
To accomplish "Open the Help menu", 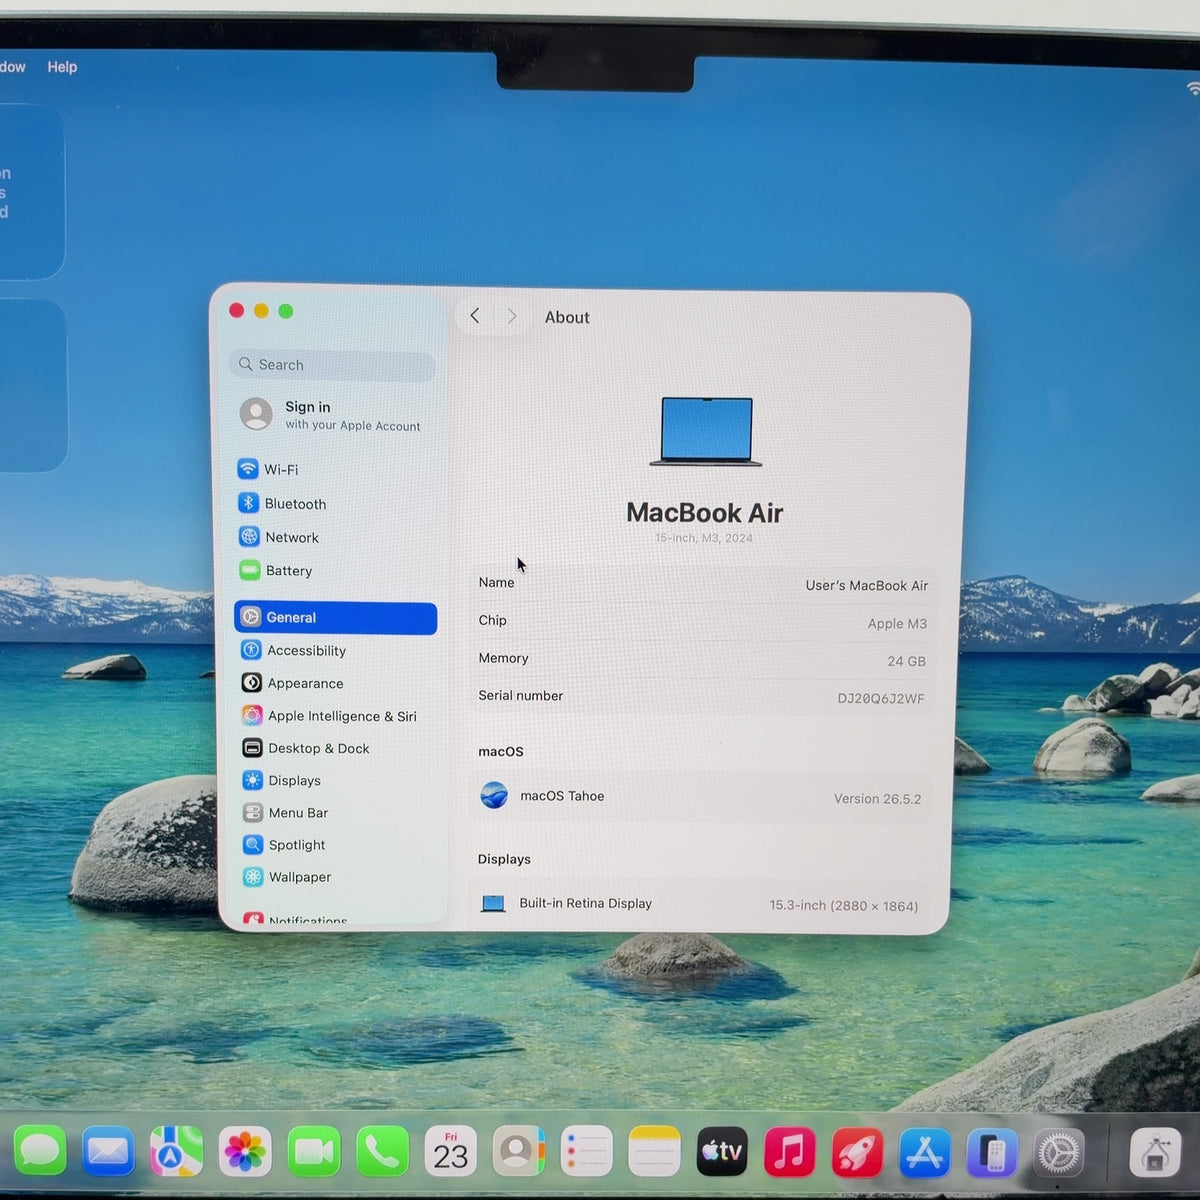I will pos(62,67).
